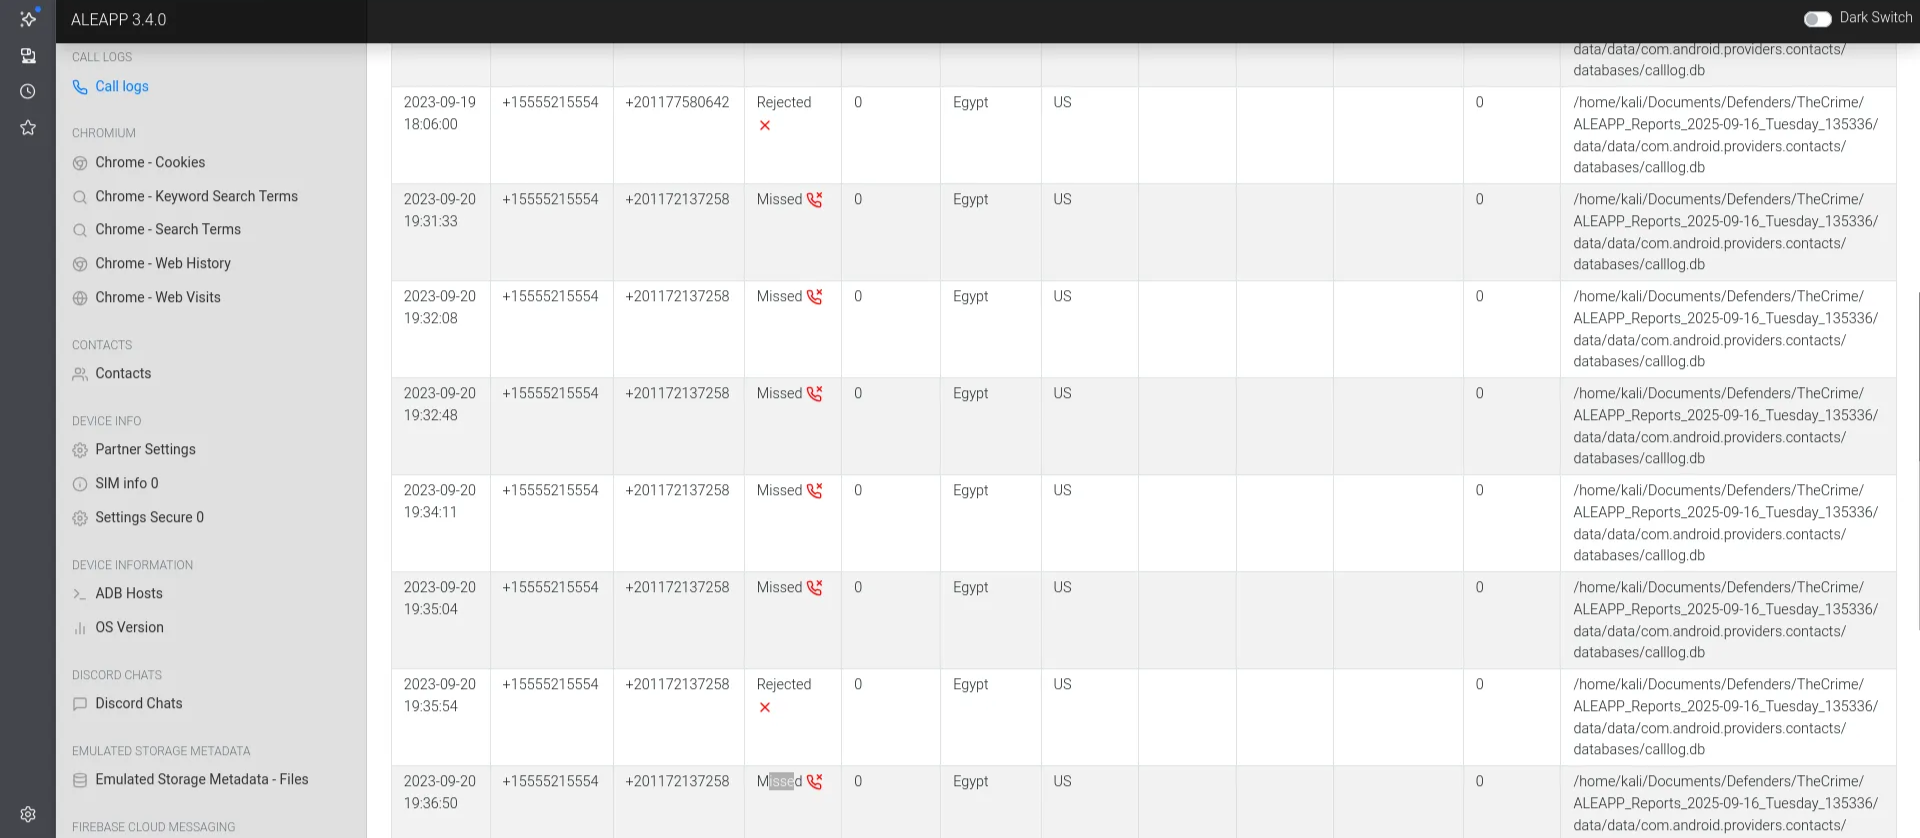1920x838 pixels.
Task: Open Discord Chats report
Action: point(139,703)
